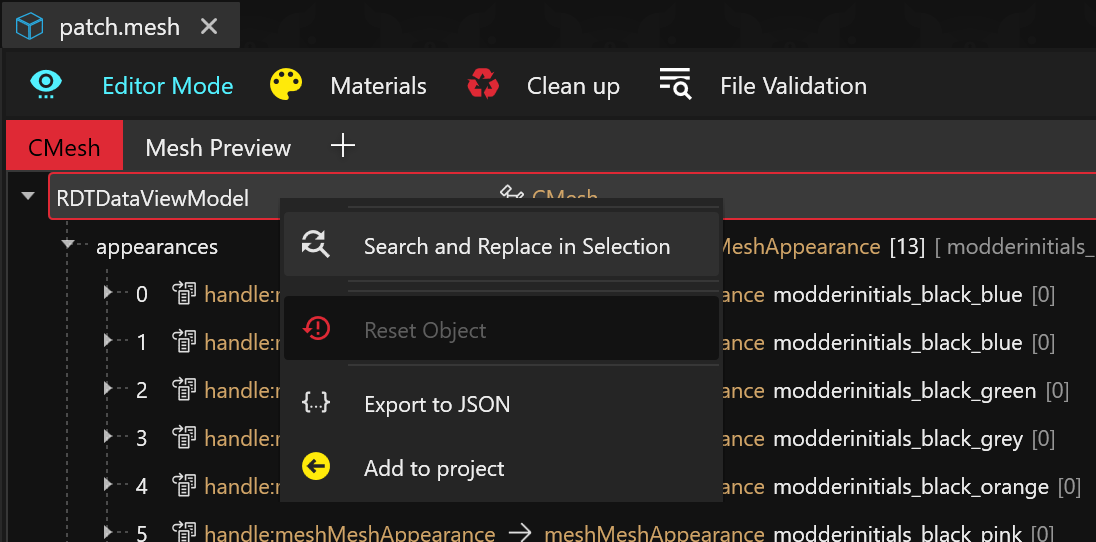The width and height of the screenshot is (1096, 542).
Task: Collapse the appearances tree node
Action: [x=67, y=245]
